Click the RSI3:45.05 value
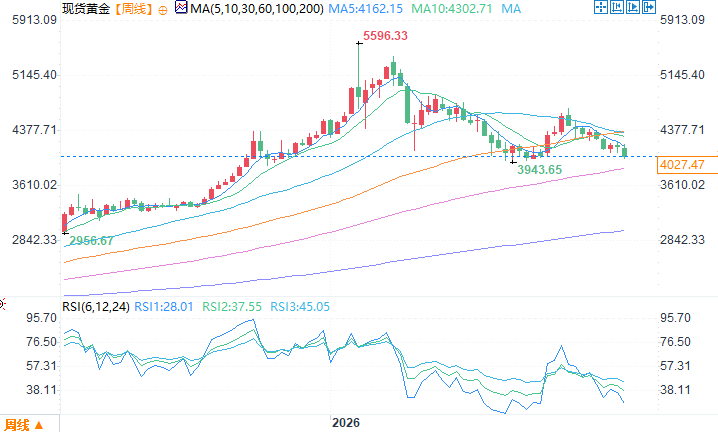The image size is (718, 432). coord(300,306)
